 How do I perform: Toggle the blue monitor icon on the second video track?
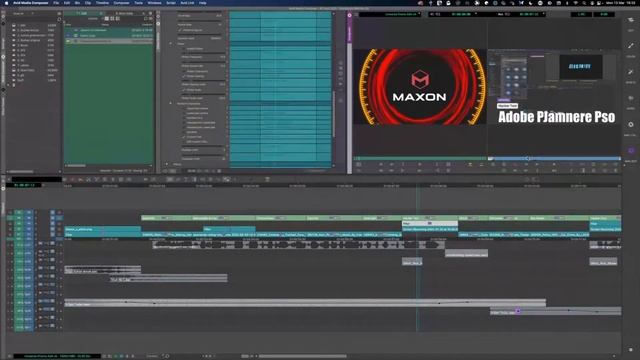(x=53, y=218)
